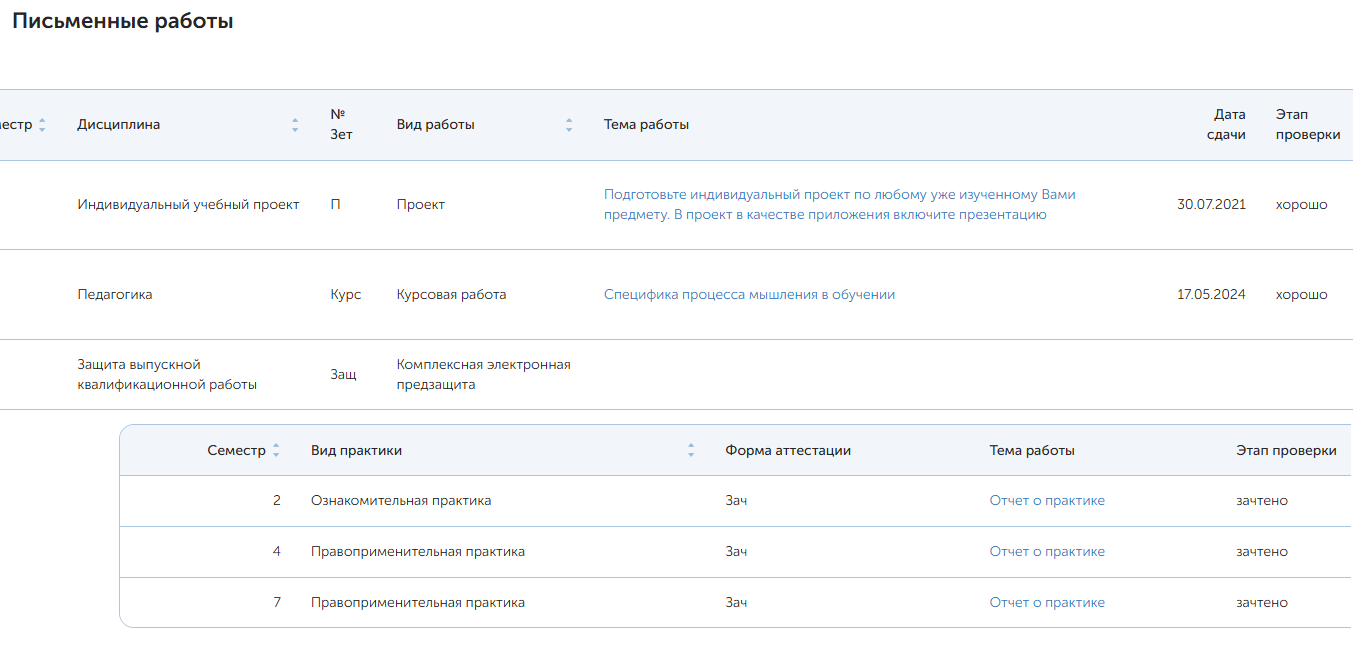This screenshot has height=647, width=1353.
Task: Click 'Правоприменительная практика' in semester 4 row
Action: 418,552
